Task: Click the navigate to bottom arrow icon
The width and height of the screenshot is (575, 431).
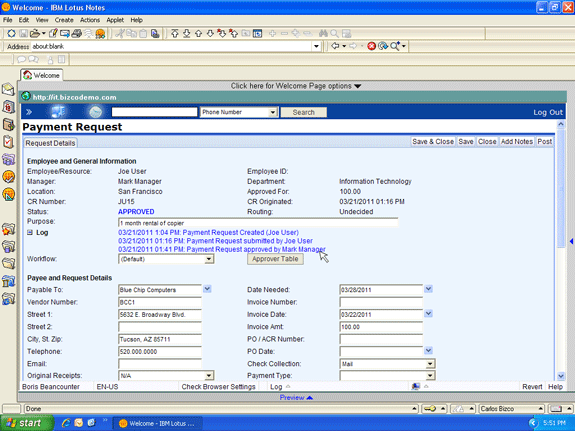Action: tap(186, 34)
